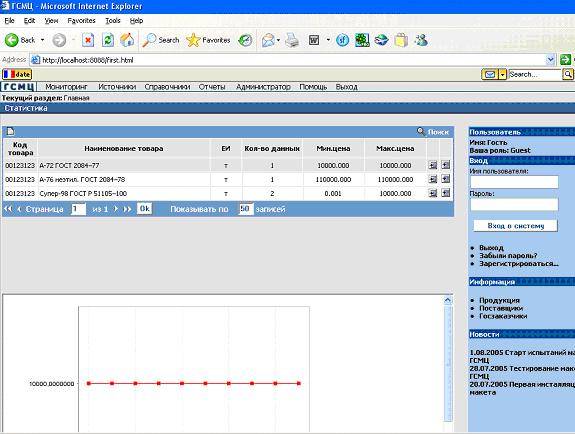Open the address bar dropdown list
This screenshot has width=575, height=434.
click(x=550, y=59)
